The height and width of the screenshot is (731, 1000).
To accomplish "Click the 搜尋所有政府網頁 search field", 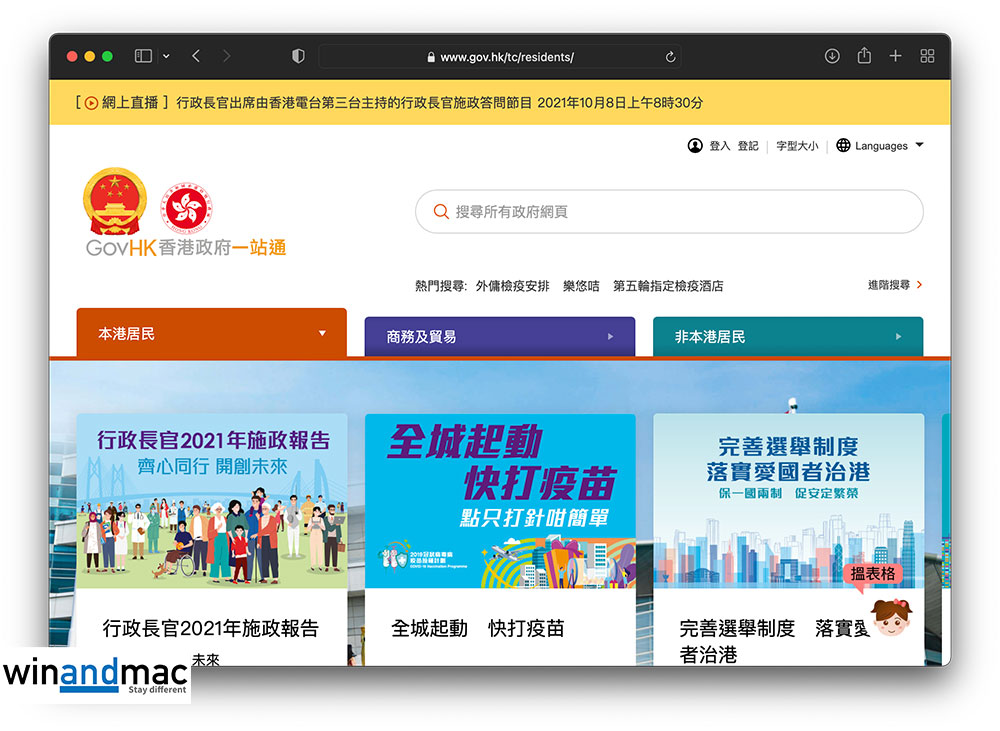I will pyautogui.click(x=668, y=212).
